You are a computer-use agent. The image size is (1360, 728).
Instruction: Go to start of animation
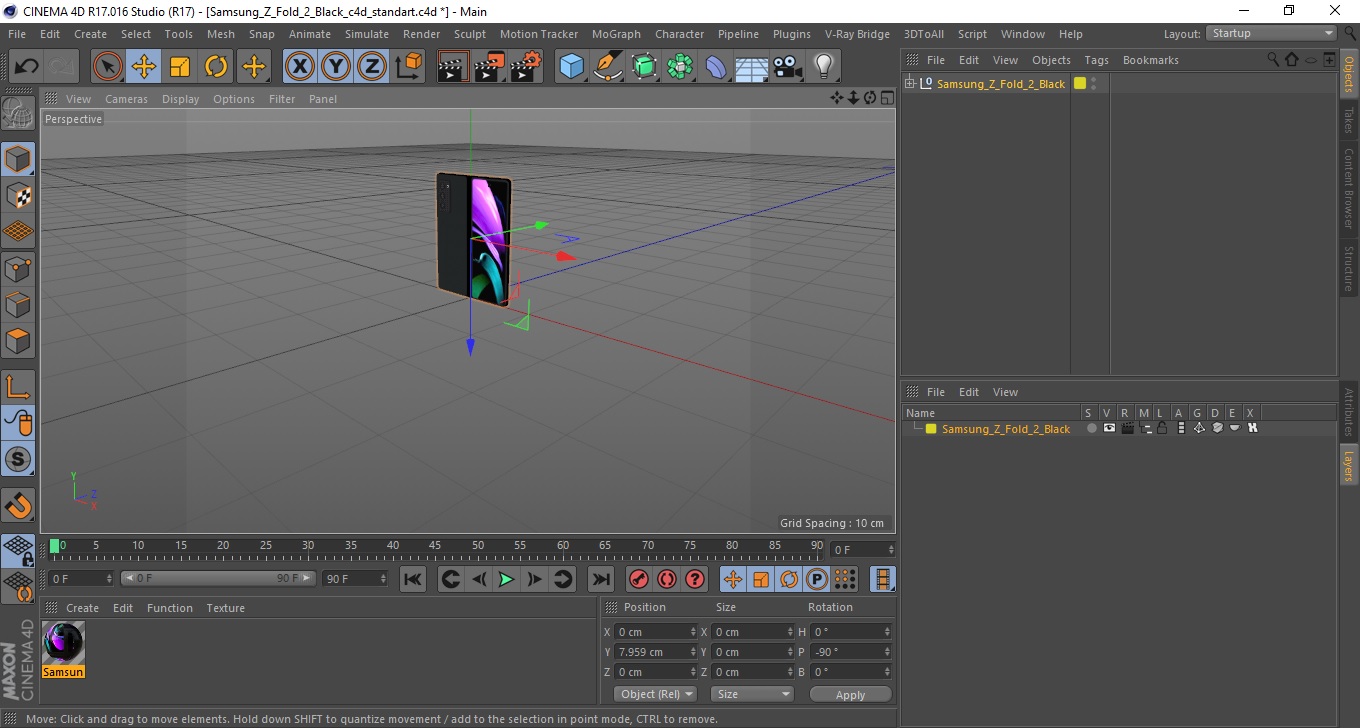[413, 579]
